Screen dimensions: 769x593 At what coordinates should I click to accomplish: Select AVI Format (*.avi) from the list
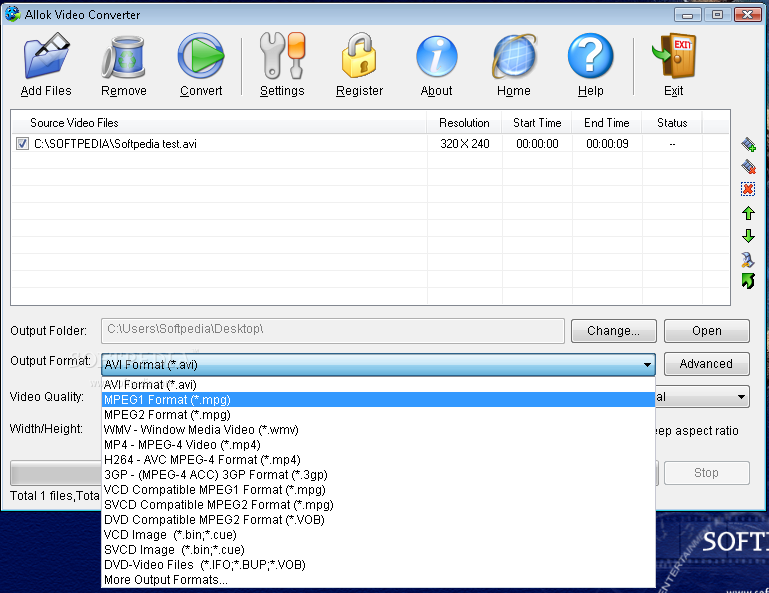[x=378, y=385]
